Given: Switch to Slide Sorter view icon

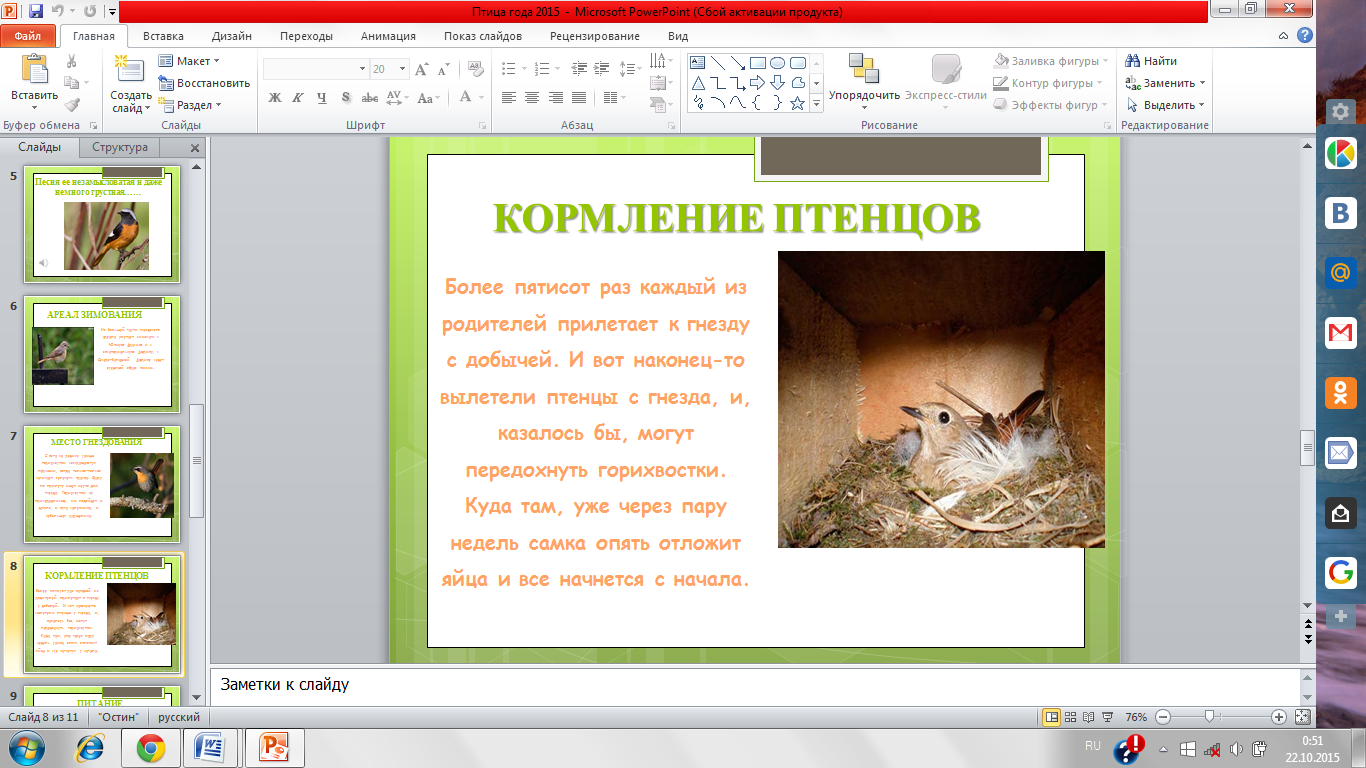Looking at the screenshot, I should click(x=1071, y=717).
